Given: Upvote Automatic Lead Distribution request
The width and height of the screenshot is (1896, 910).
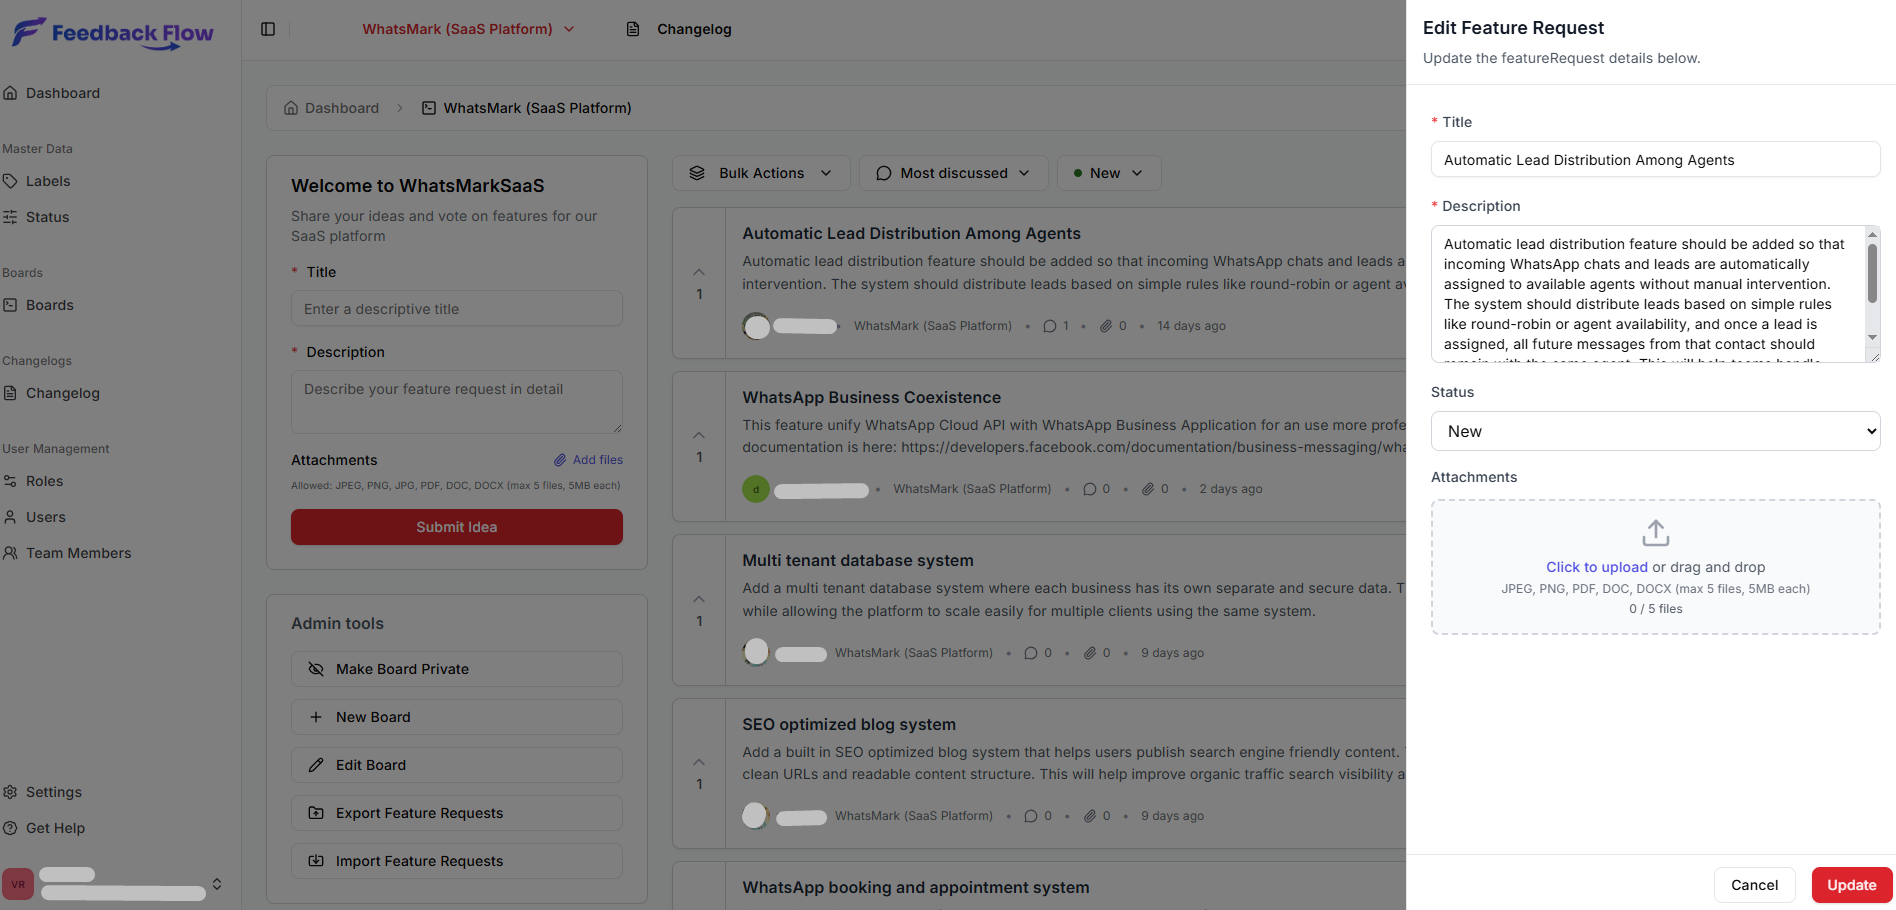Looking at the screenshot, I should (x=699, y=272).
